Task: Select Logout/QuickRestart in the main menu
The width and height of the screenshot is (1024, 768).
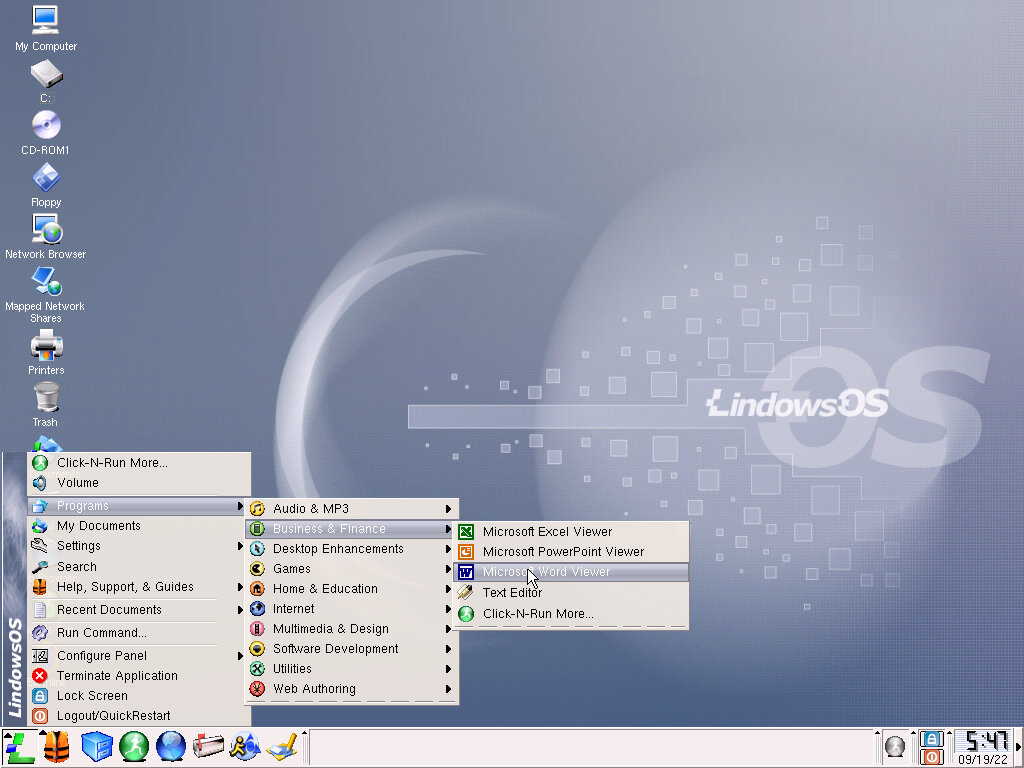Action: (113, 716)
